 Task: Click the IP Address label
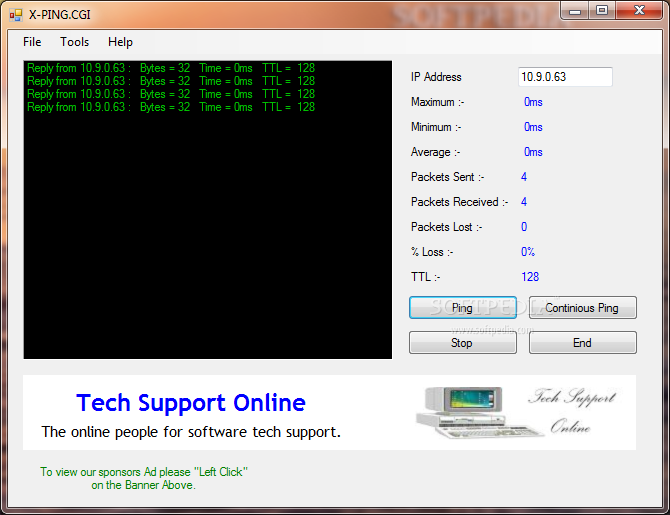point(436,77)
